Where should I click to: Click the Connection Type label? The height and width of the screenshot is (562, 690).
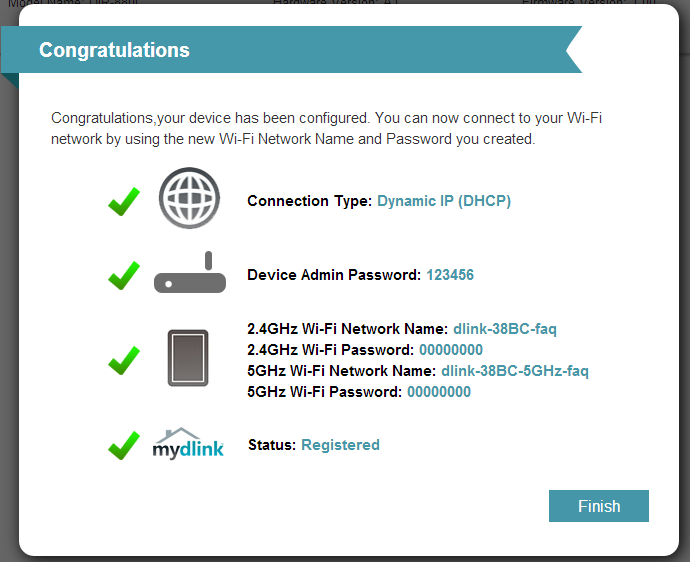pos(310,201)
